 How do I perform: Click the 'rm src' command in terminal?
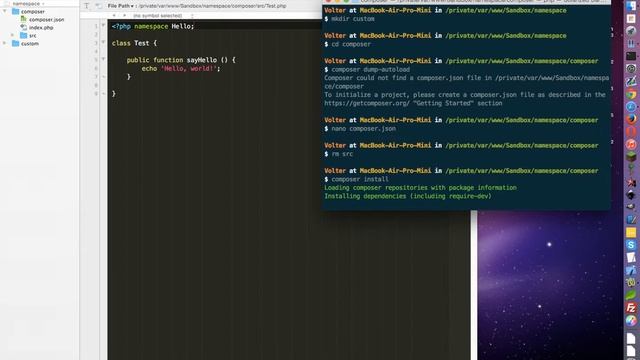pyautogui.click(x=342, y=154)
